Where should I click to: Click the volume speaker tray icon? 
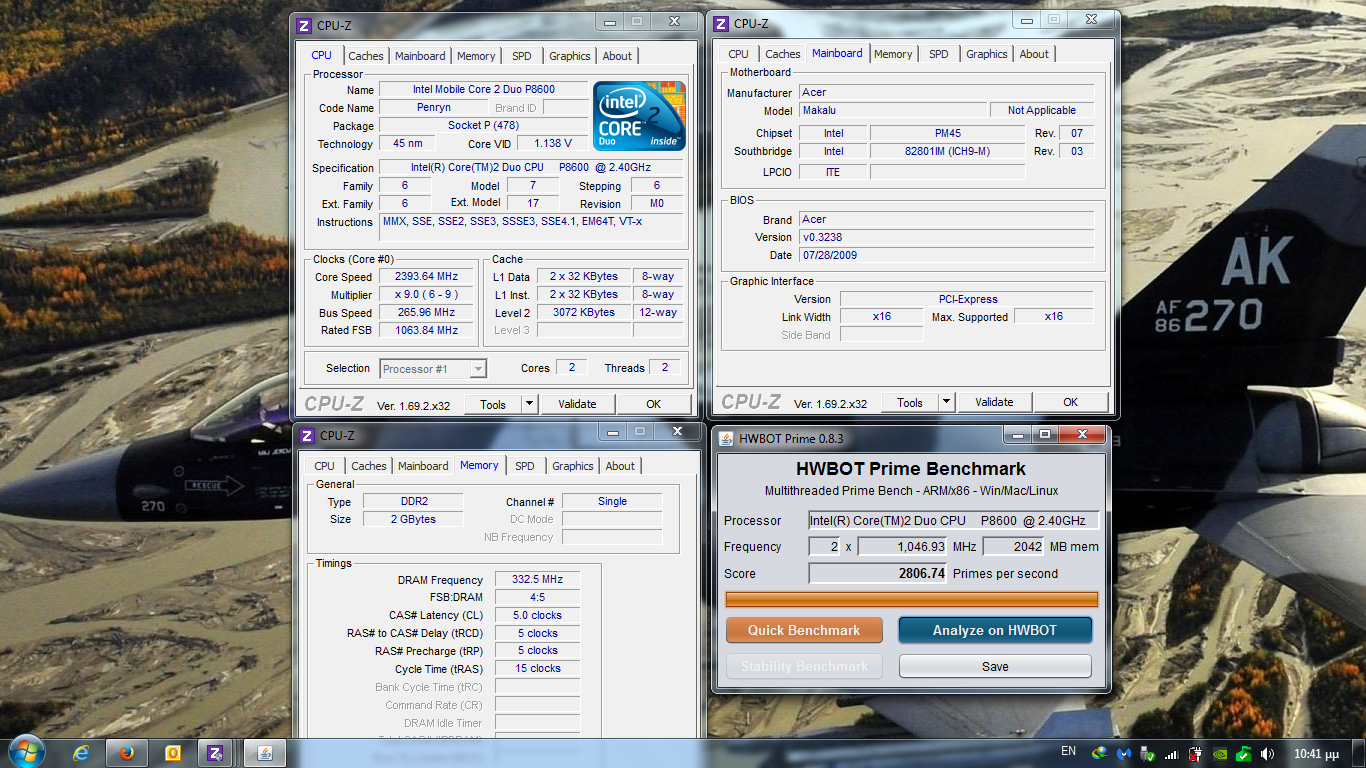1267,753
